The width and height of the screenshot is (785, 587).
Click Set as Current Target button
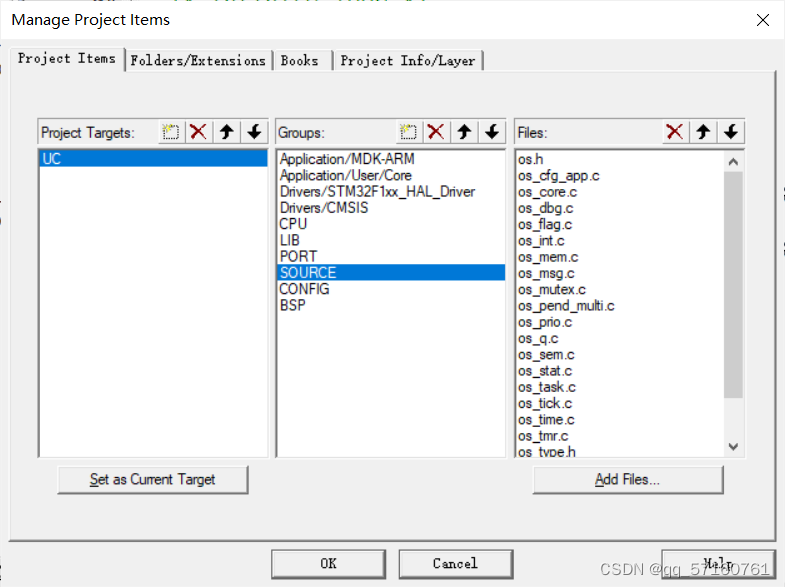(153, 479)
